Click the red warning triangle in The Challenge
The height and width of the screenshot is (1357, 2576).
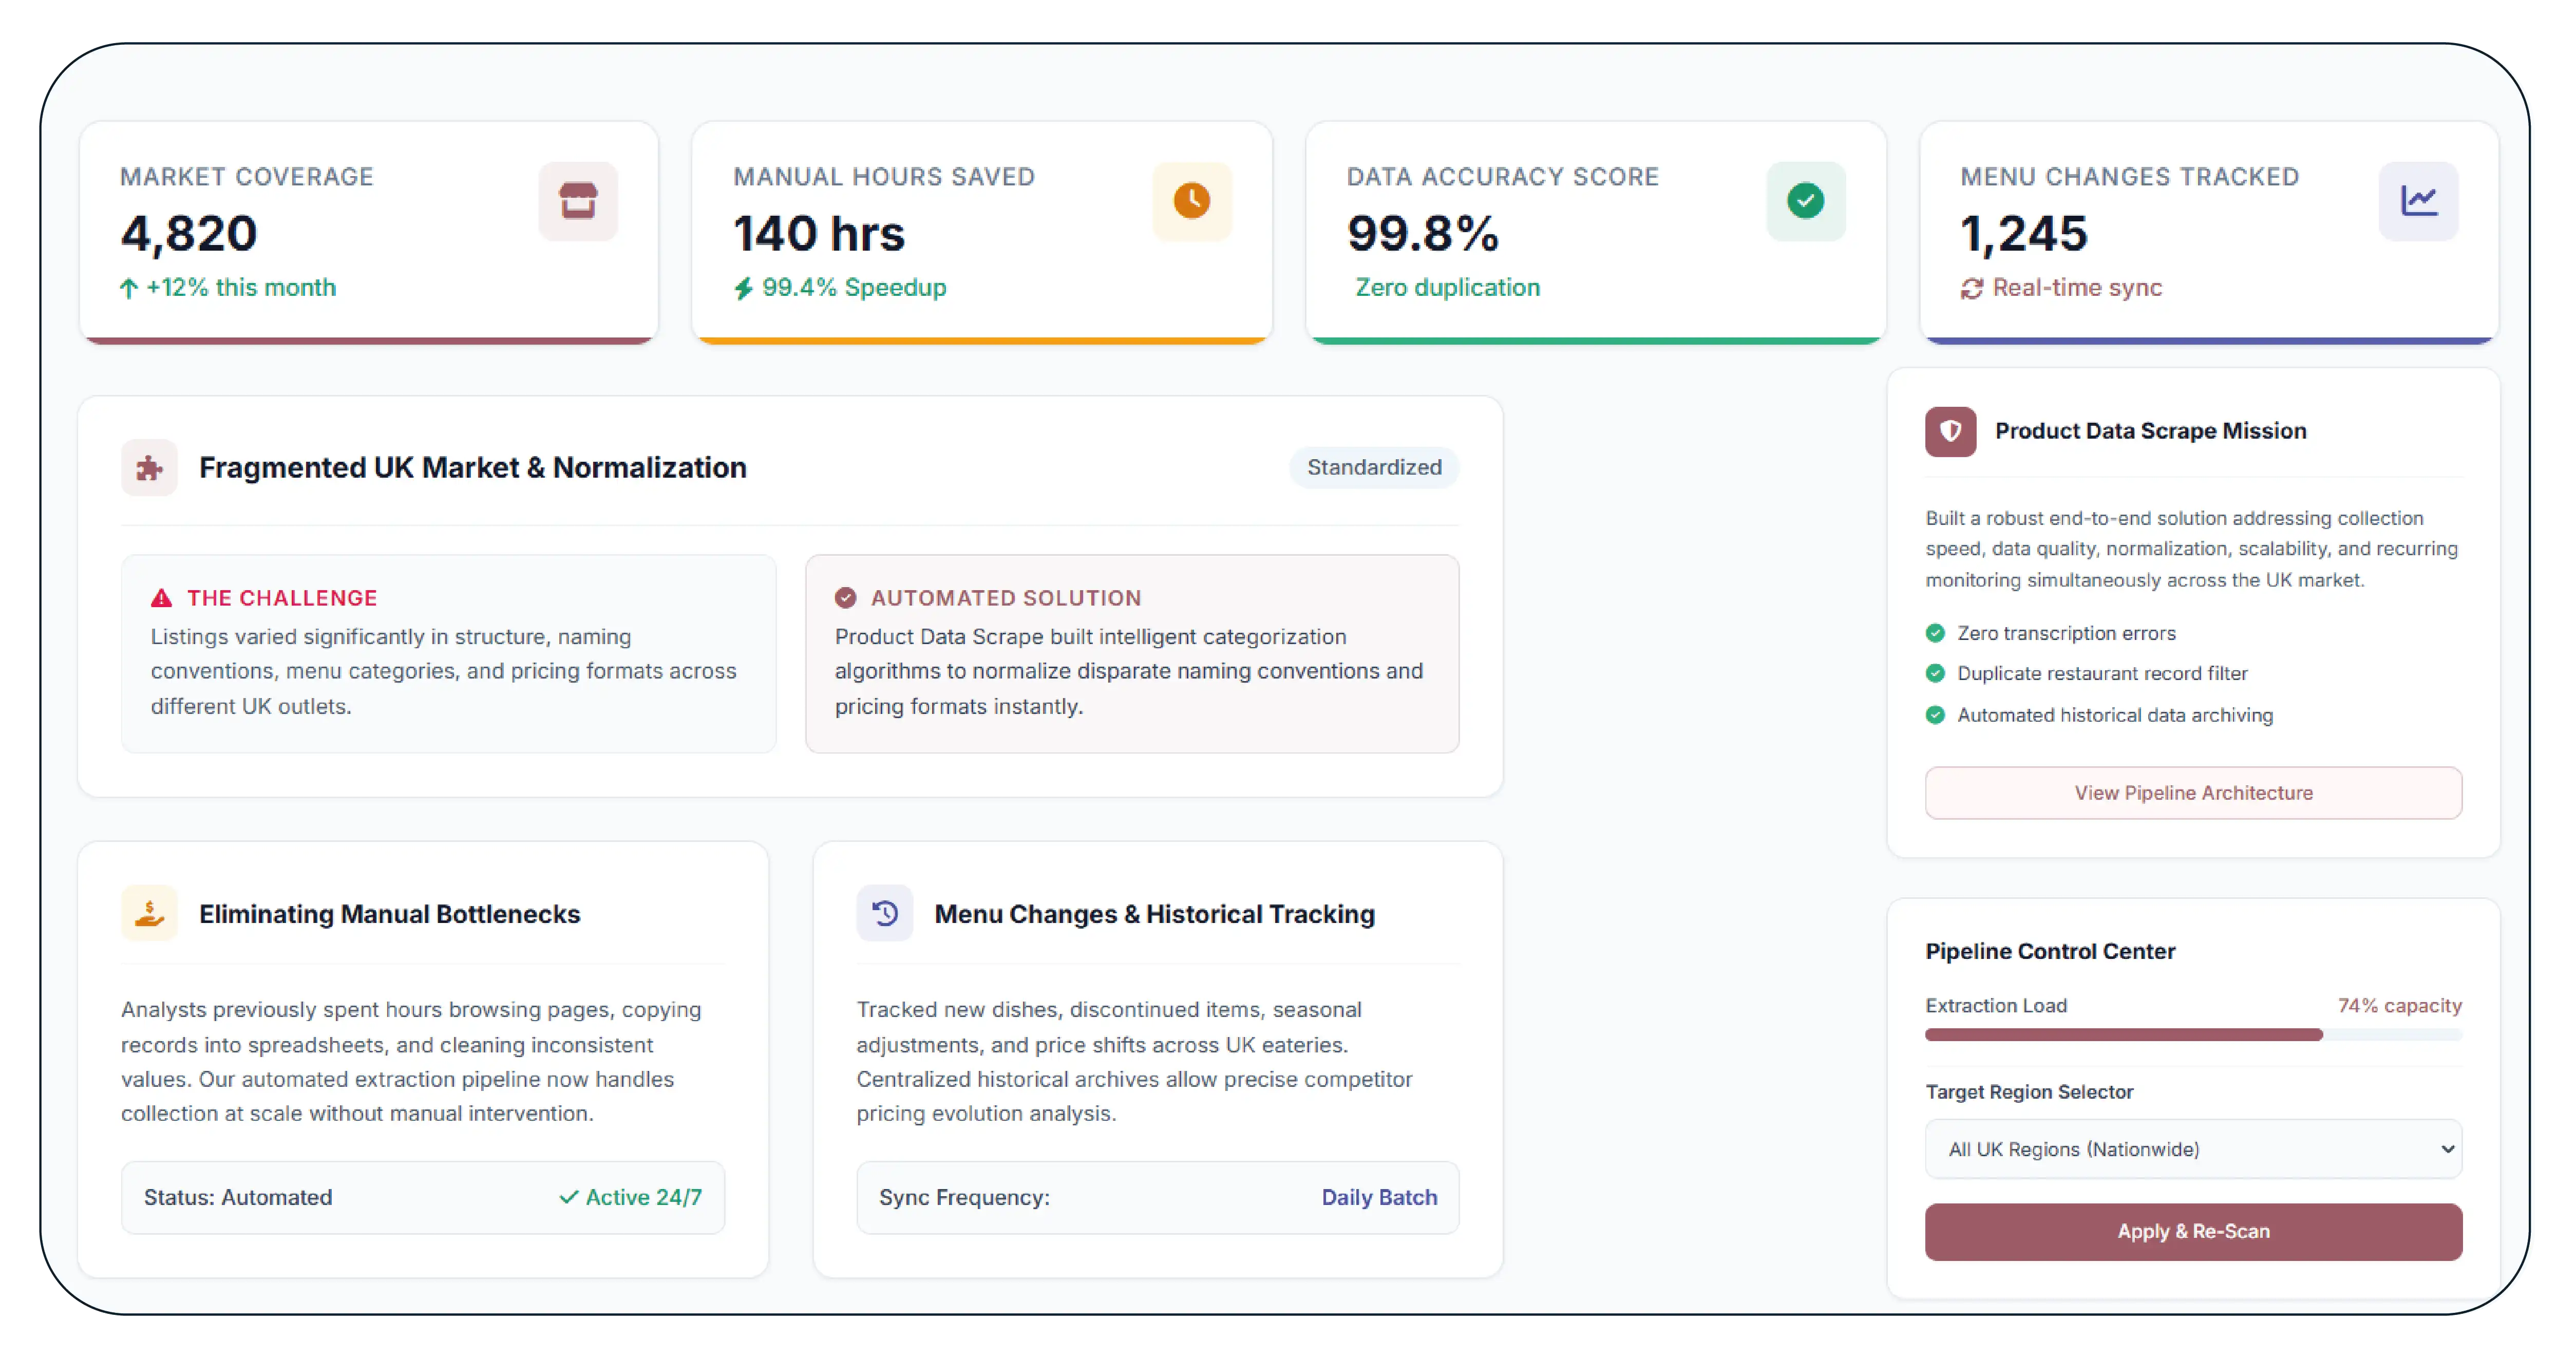[x=161, y=598]
